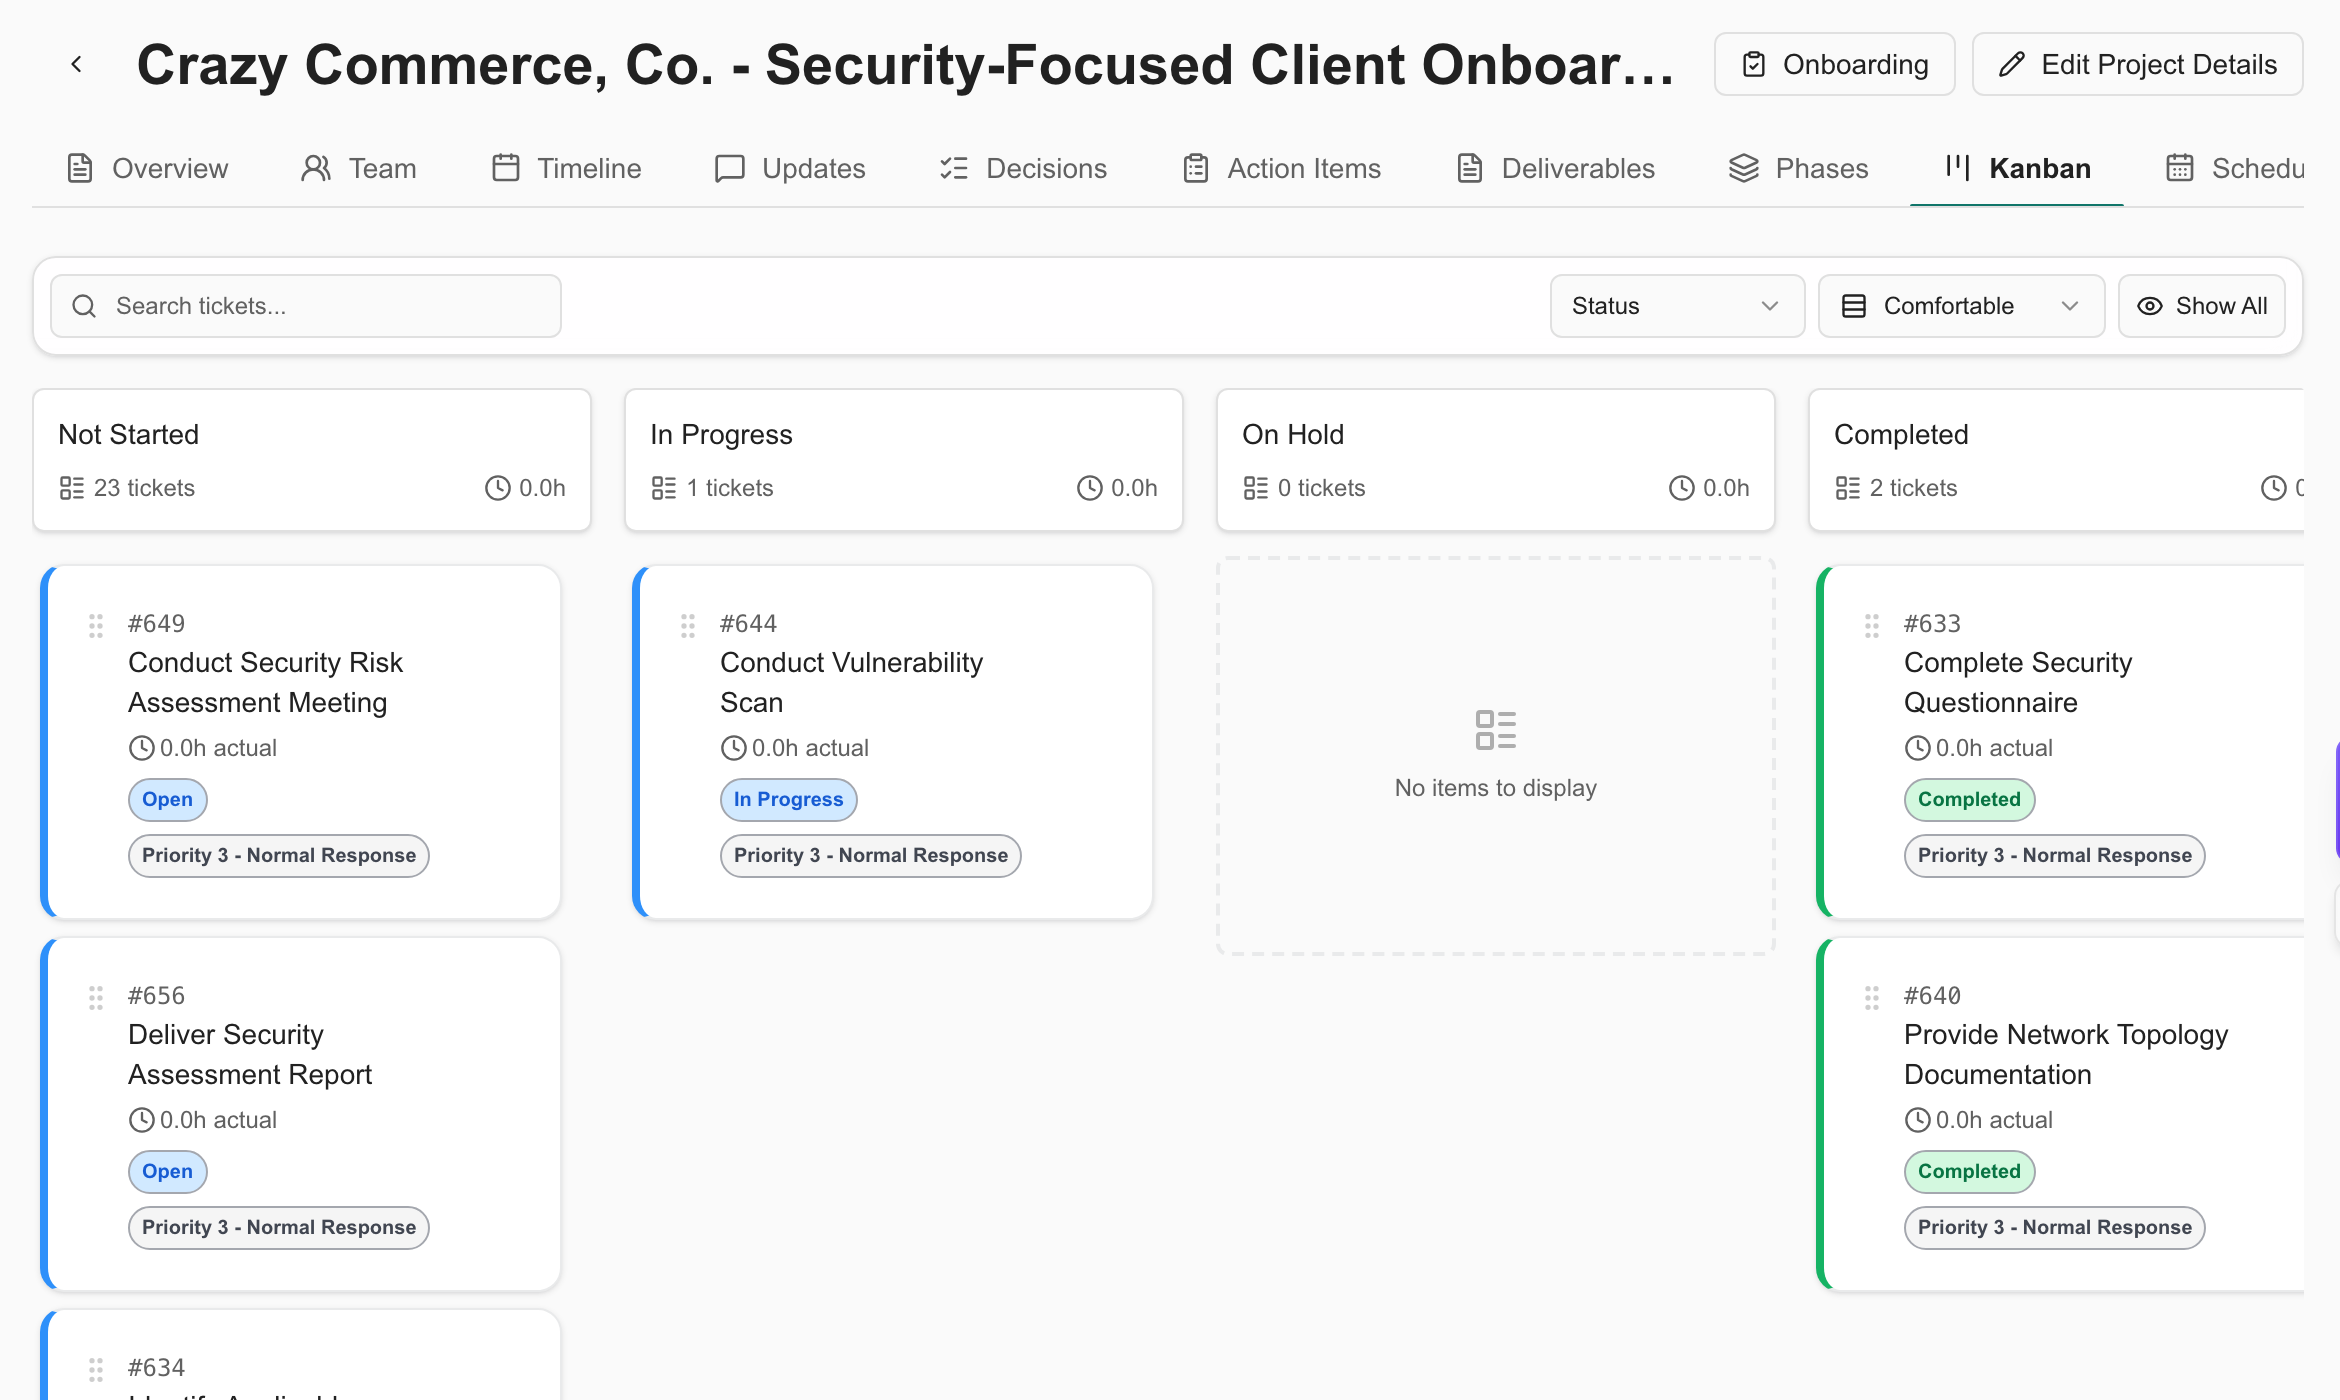Click the In Progress column clock icon
The height and width of the screenshot is (1400, 2340).
pos(1090,488)
